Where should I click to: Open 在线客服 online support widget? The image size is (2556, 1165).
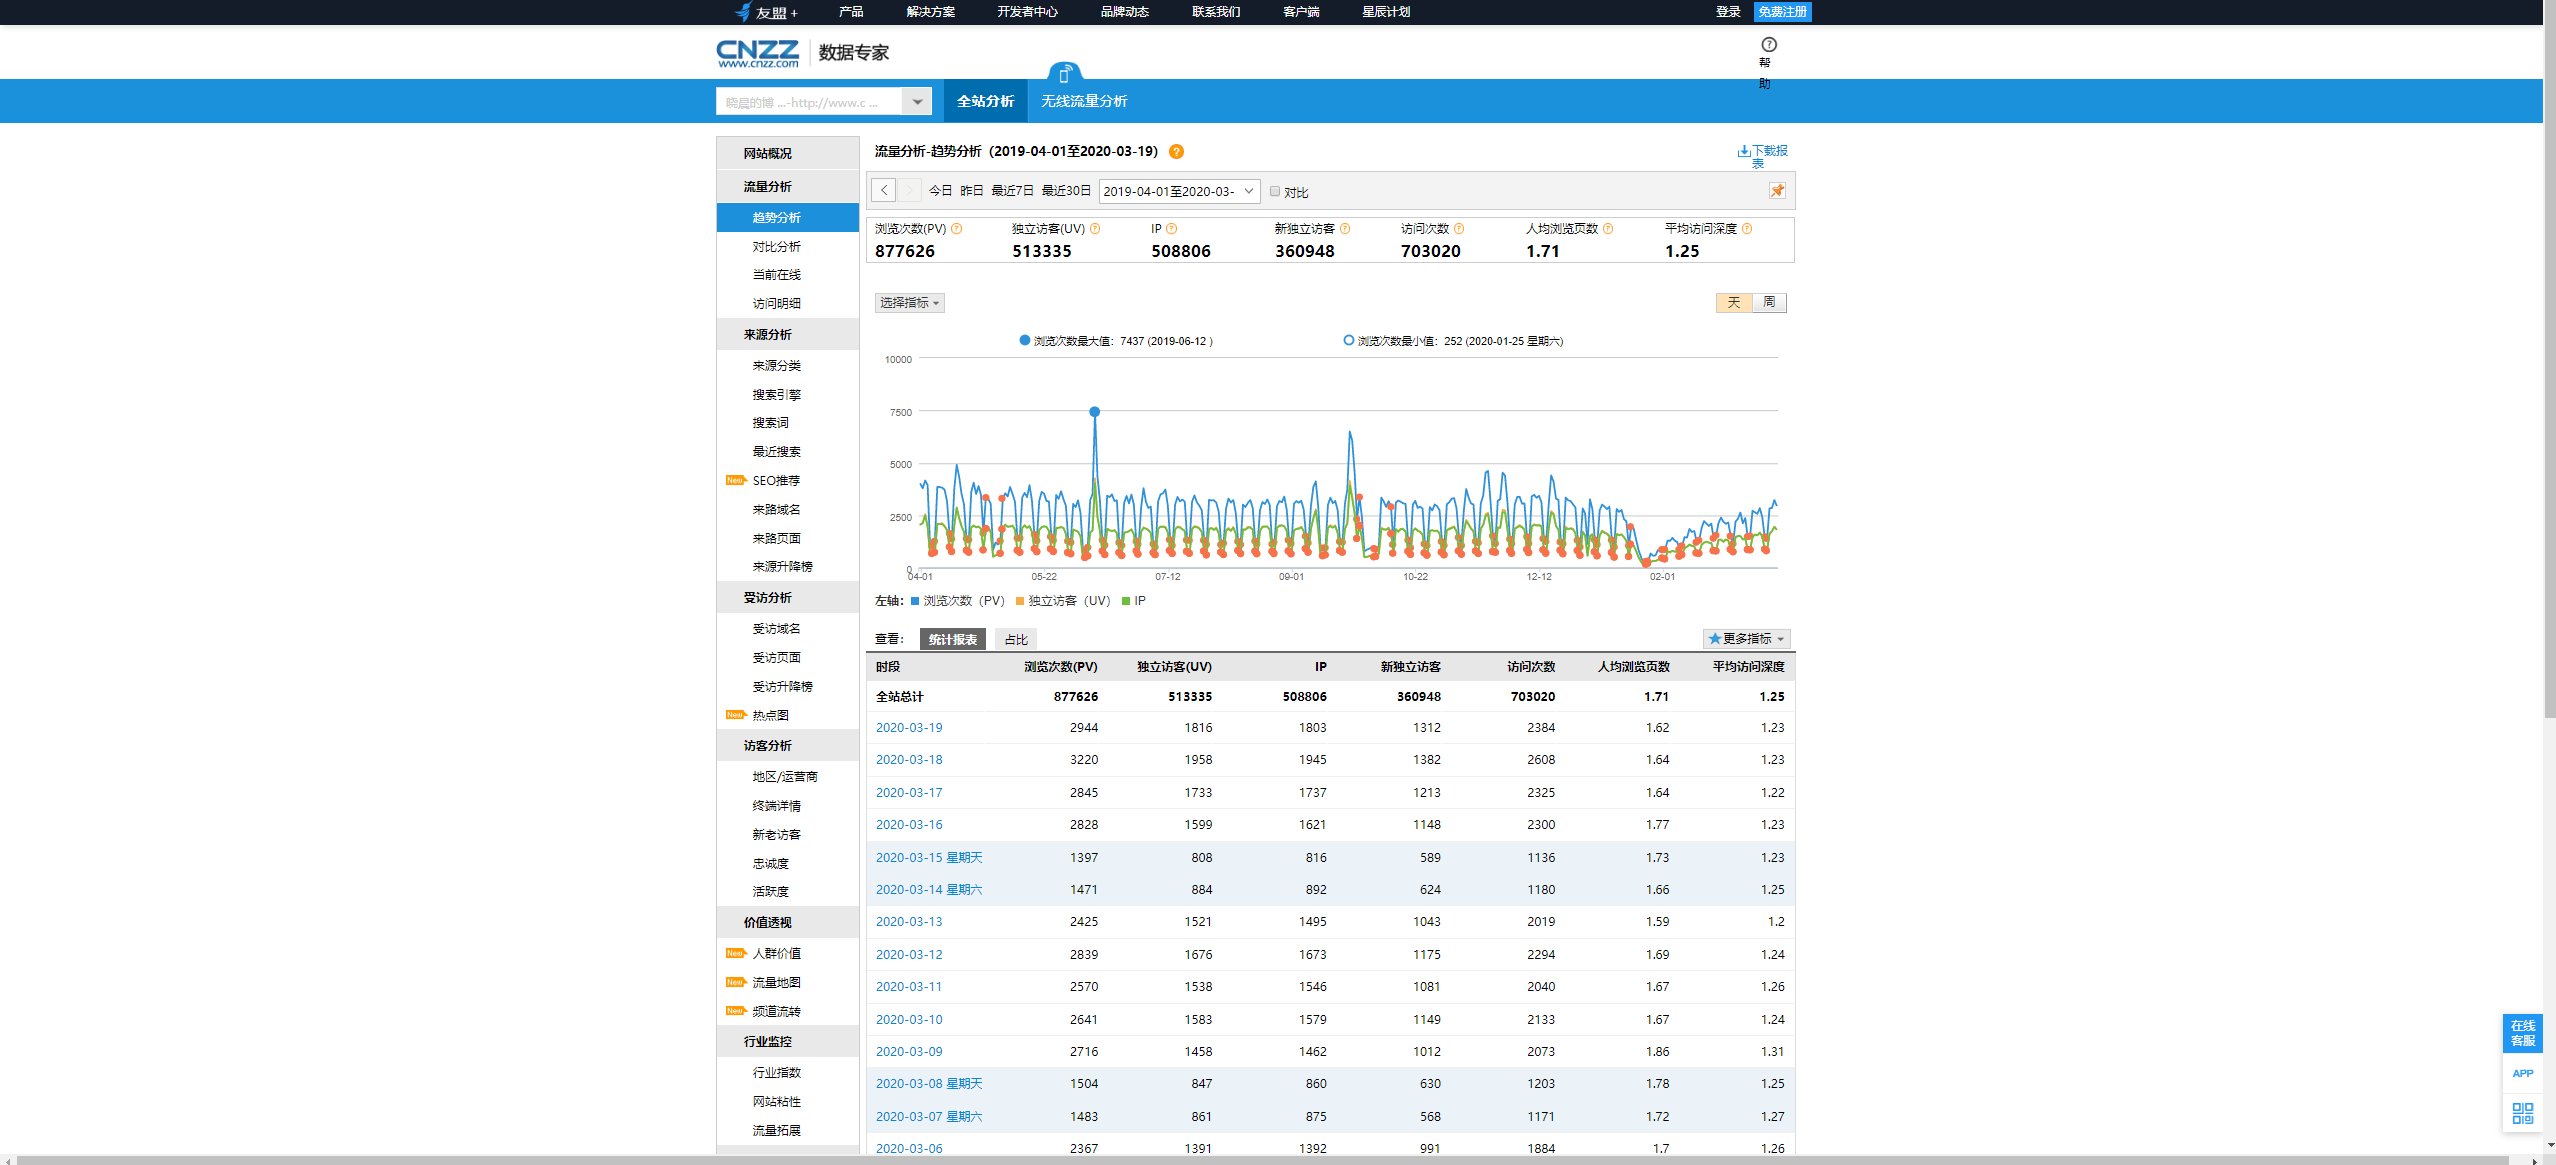[2522, 1033]
